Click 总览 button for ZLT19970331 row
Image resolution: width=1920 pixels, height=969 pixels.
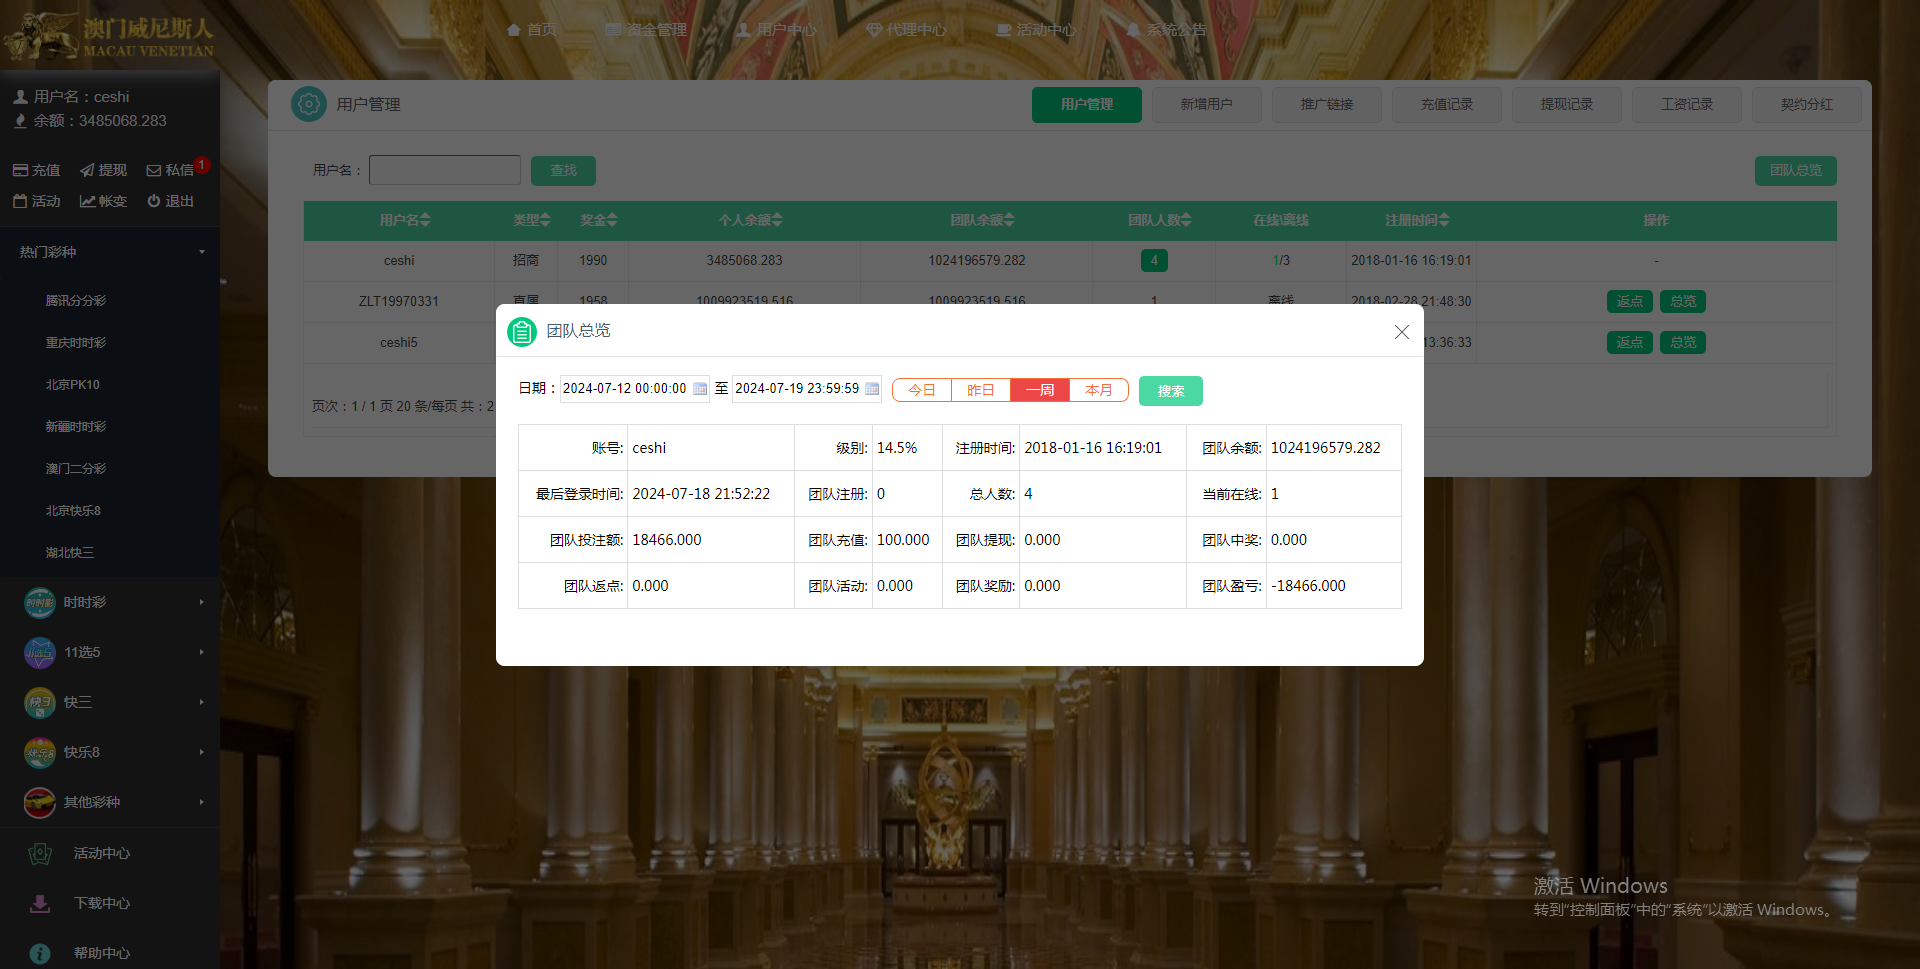click(1682, 301)
